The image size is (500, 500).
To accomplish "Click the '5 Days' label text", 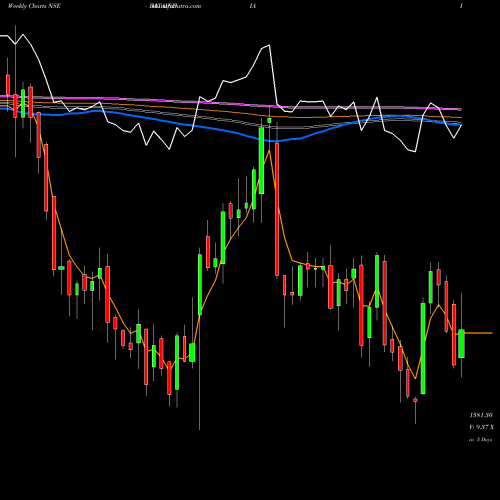I will 484,440.
